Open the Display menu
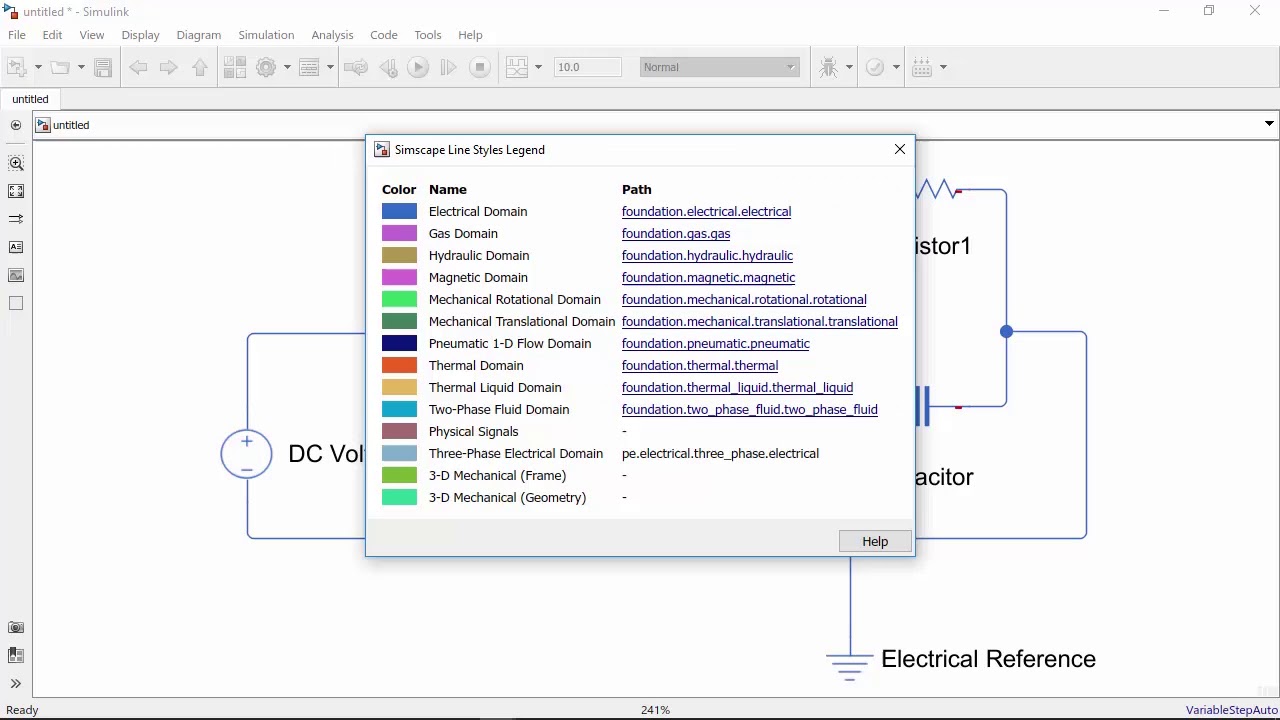 (x=140, y=35)
